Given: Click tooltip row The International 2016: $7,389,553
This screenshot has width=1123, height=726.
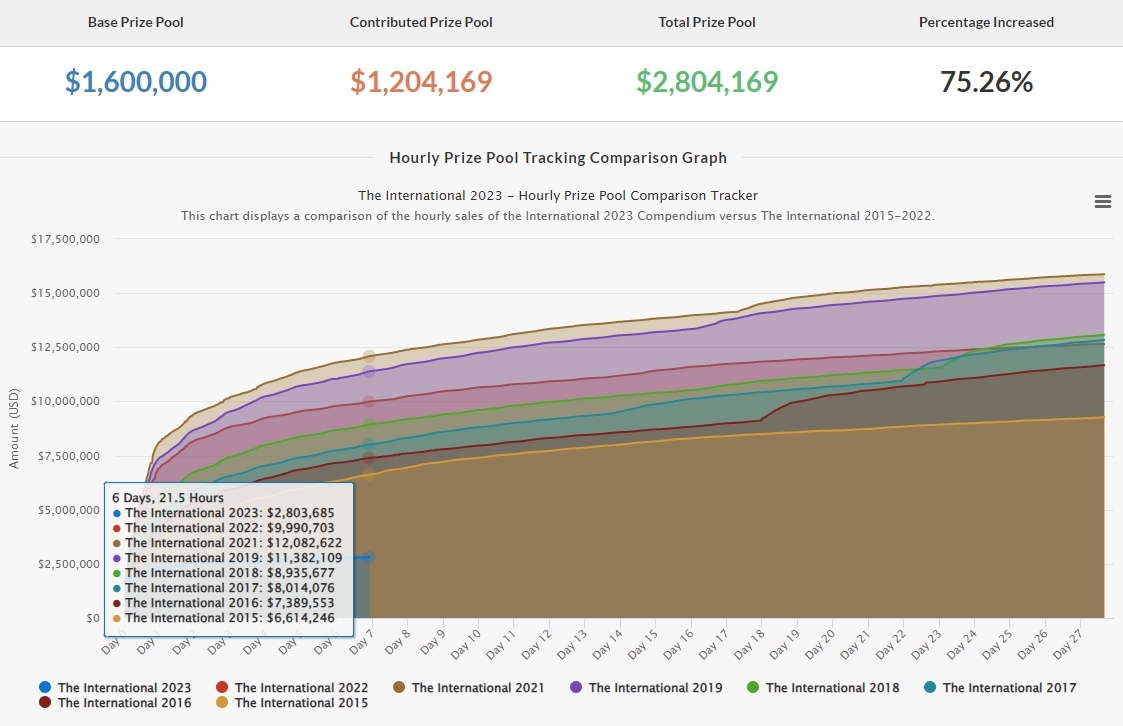Looking at the screenshot, I should click(x=223, y=603).
